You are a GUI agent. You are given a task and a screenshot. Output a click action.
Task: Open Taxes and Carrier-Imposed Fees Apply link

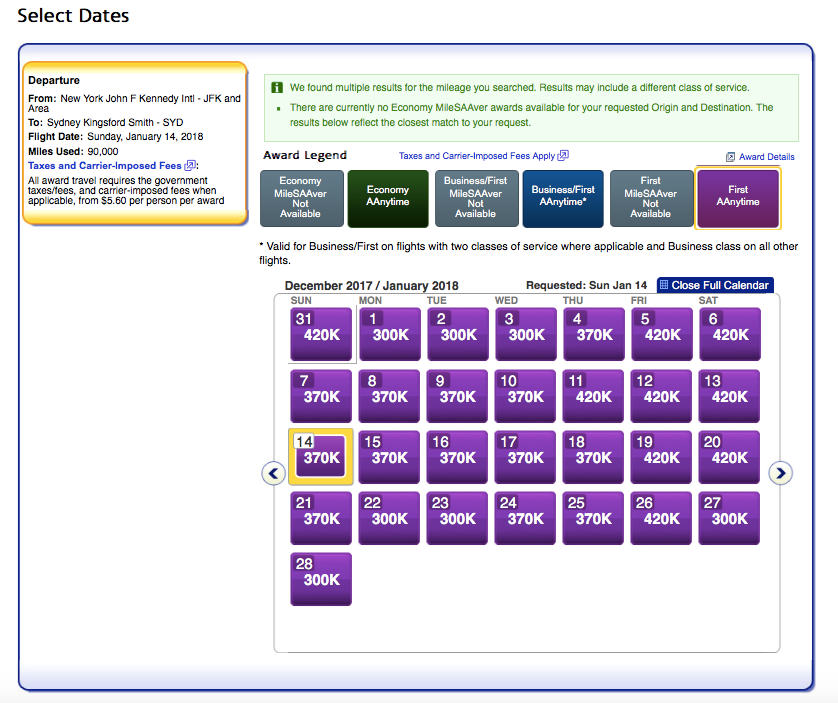[476, 156]
